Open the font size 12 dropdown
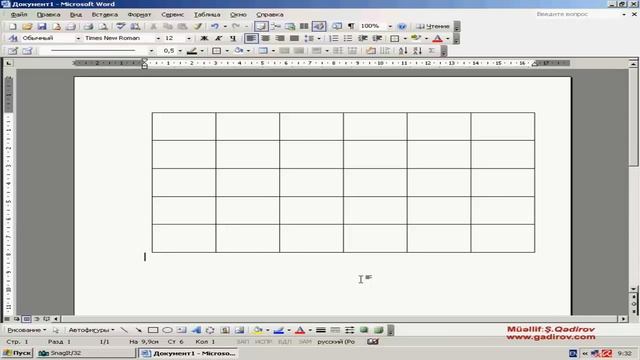This screenshot has height=360, width=640. (189, 38)
